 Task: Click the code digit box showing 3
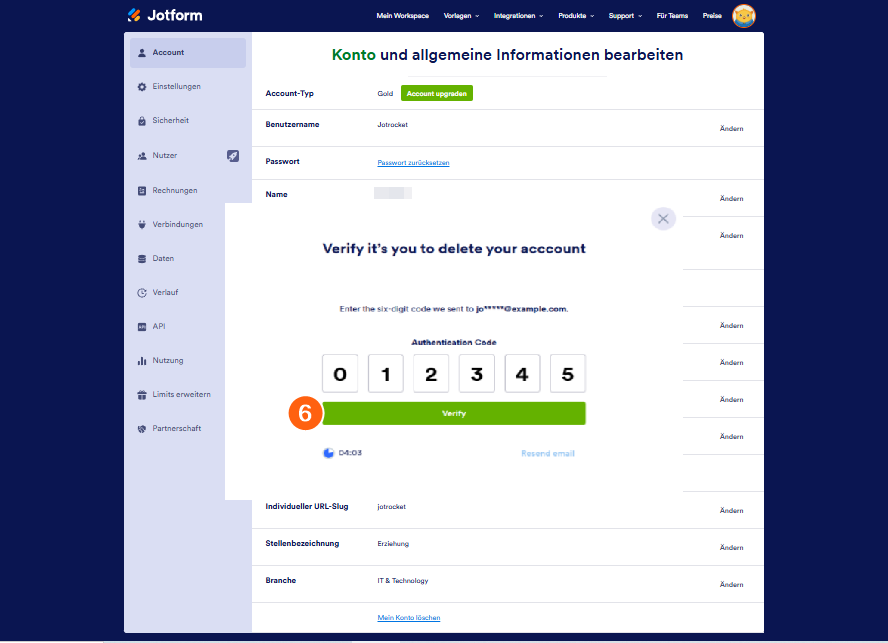477,373
